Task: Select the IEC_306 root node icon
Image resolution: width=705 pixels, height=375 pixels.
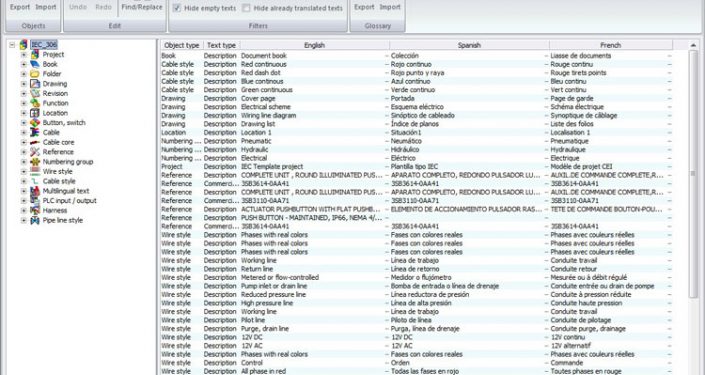Action: [x=23, y=45]
